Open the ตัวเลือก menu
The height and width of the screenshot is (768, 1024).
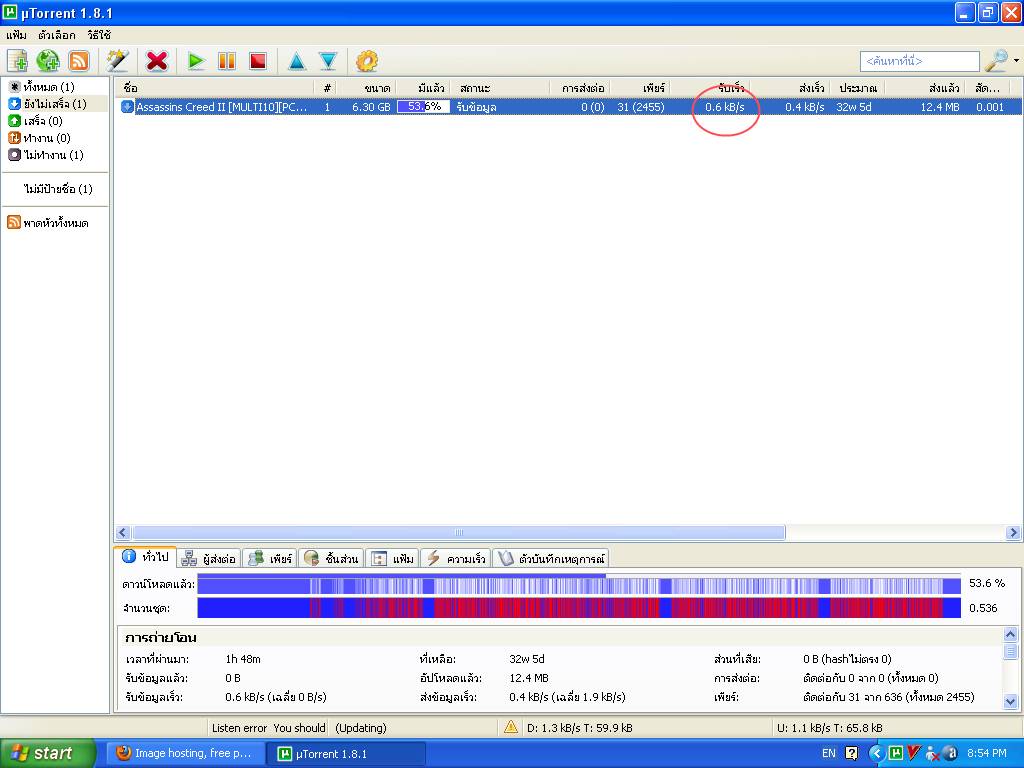(56, 35)
